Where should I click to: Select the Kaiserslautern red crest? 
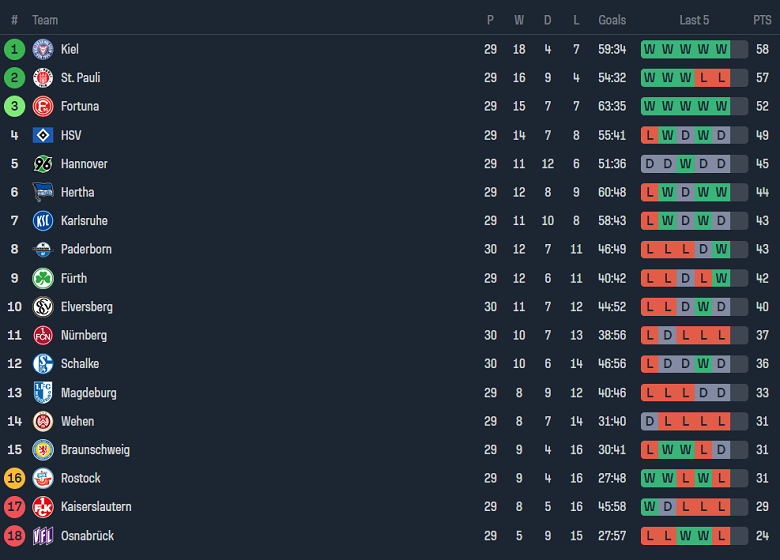coord(42,507)
